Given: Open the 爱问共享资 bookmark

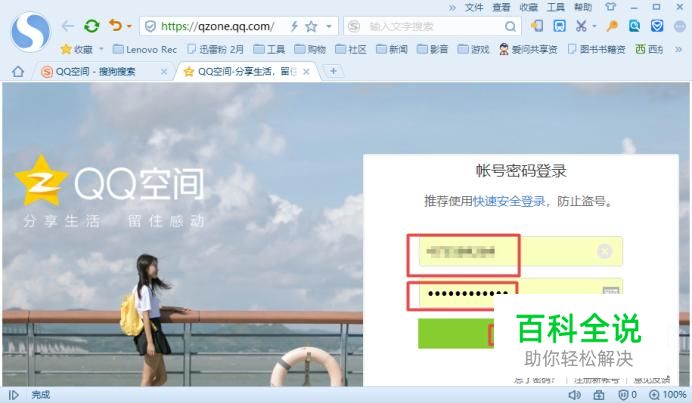Looking at the screenshot, I should (528, 49).
